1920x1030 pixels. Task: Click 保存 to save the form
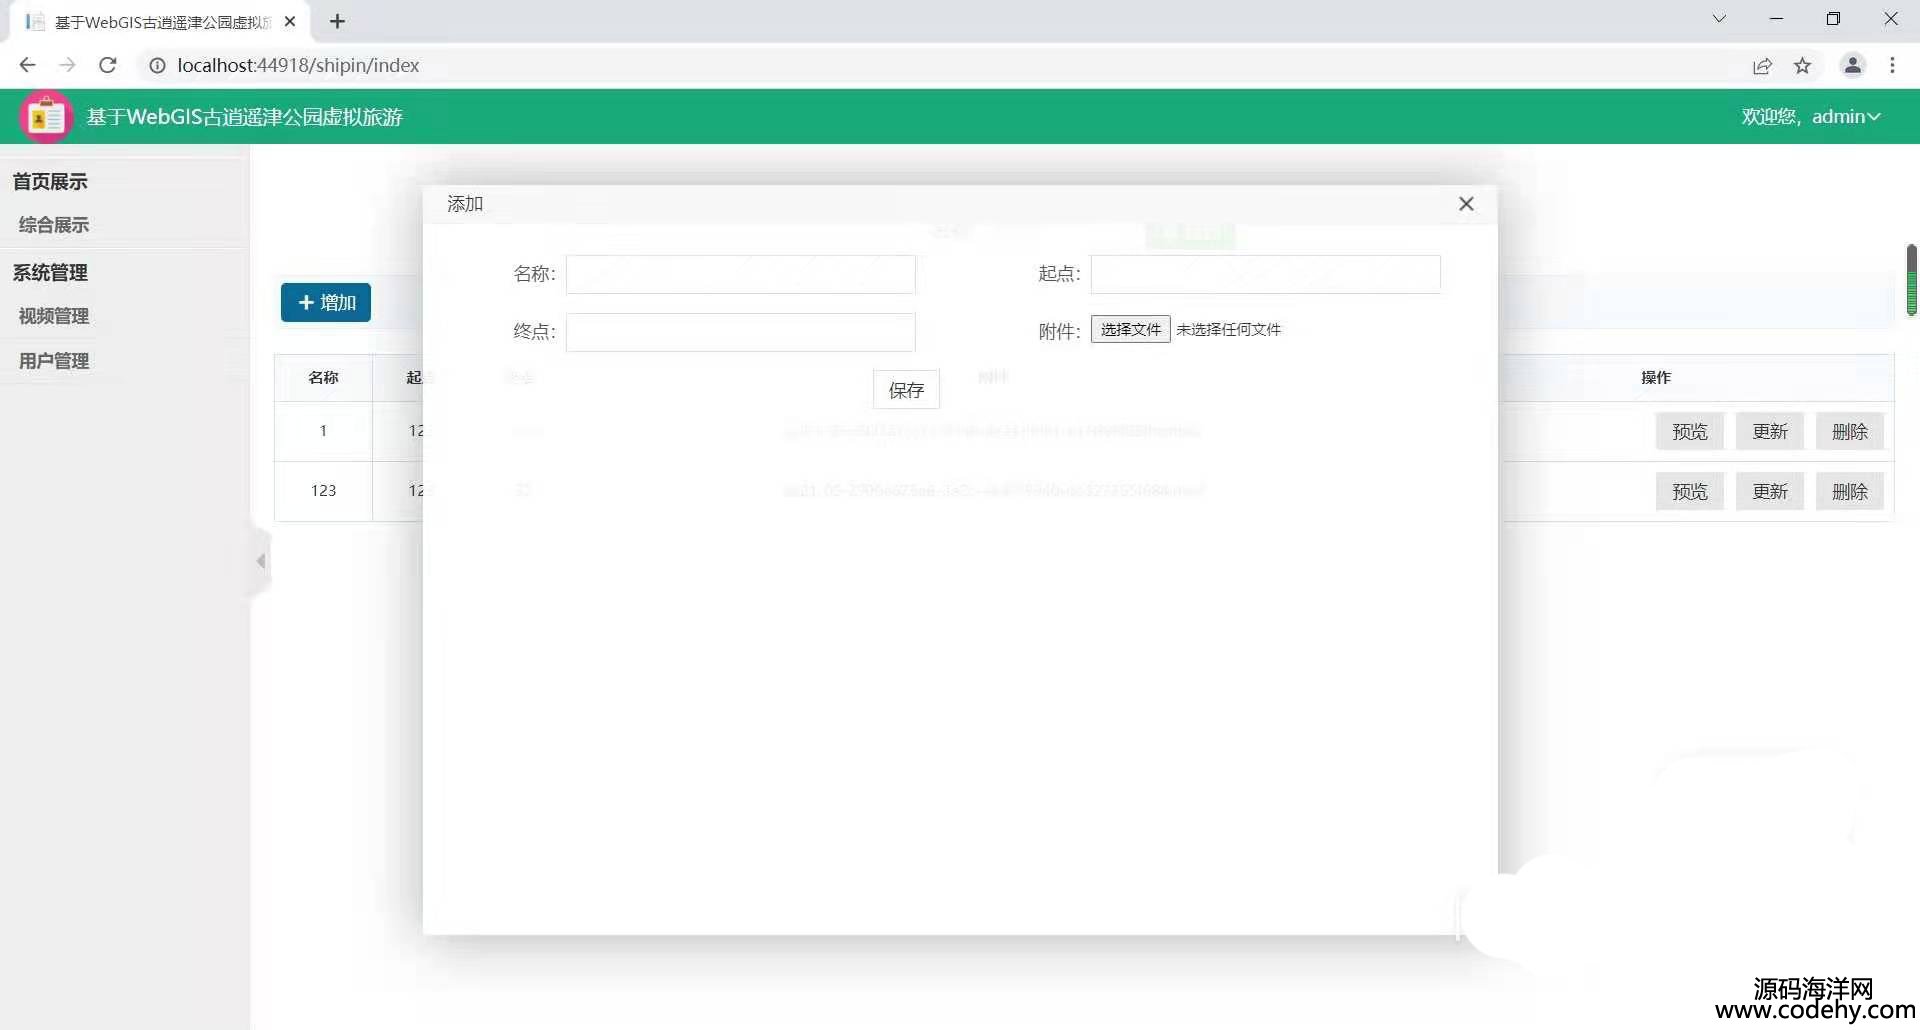(906, 390)
